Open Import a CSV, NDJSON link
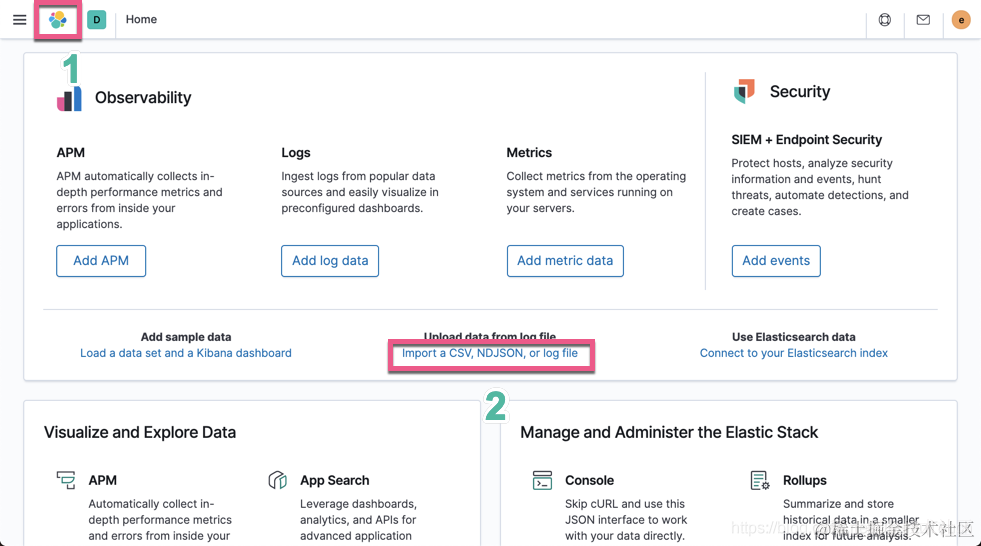The image size is (981, 546). [x=490, y=353]
